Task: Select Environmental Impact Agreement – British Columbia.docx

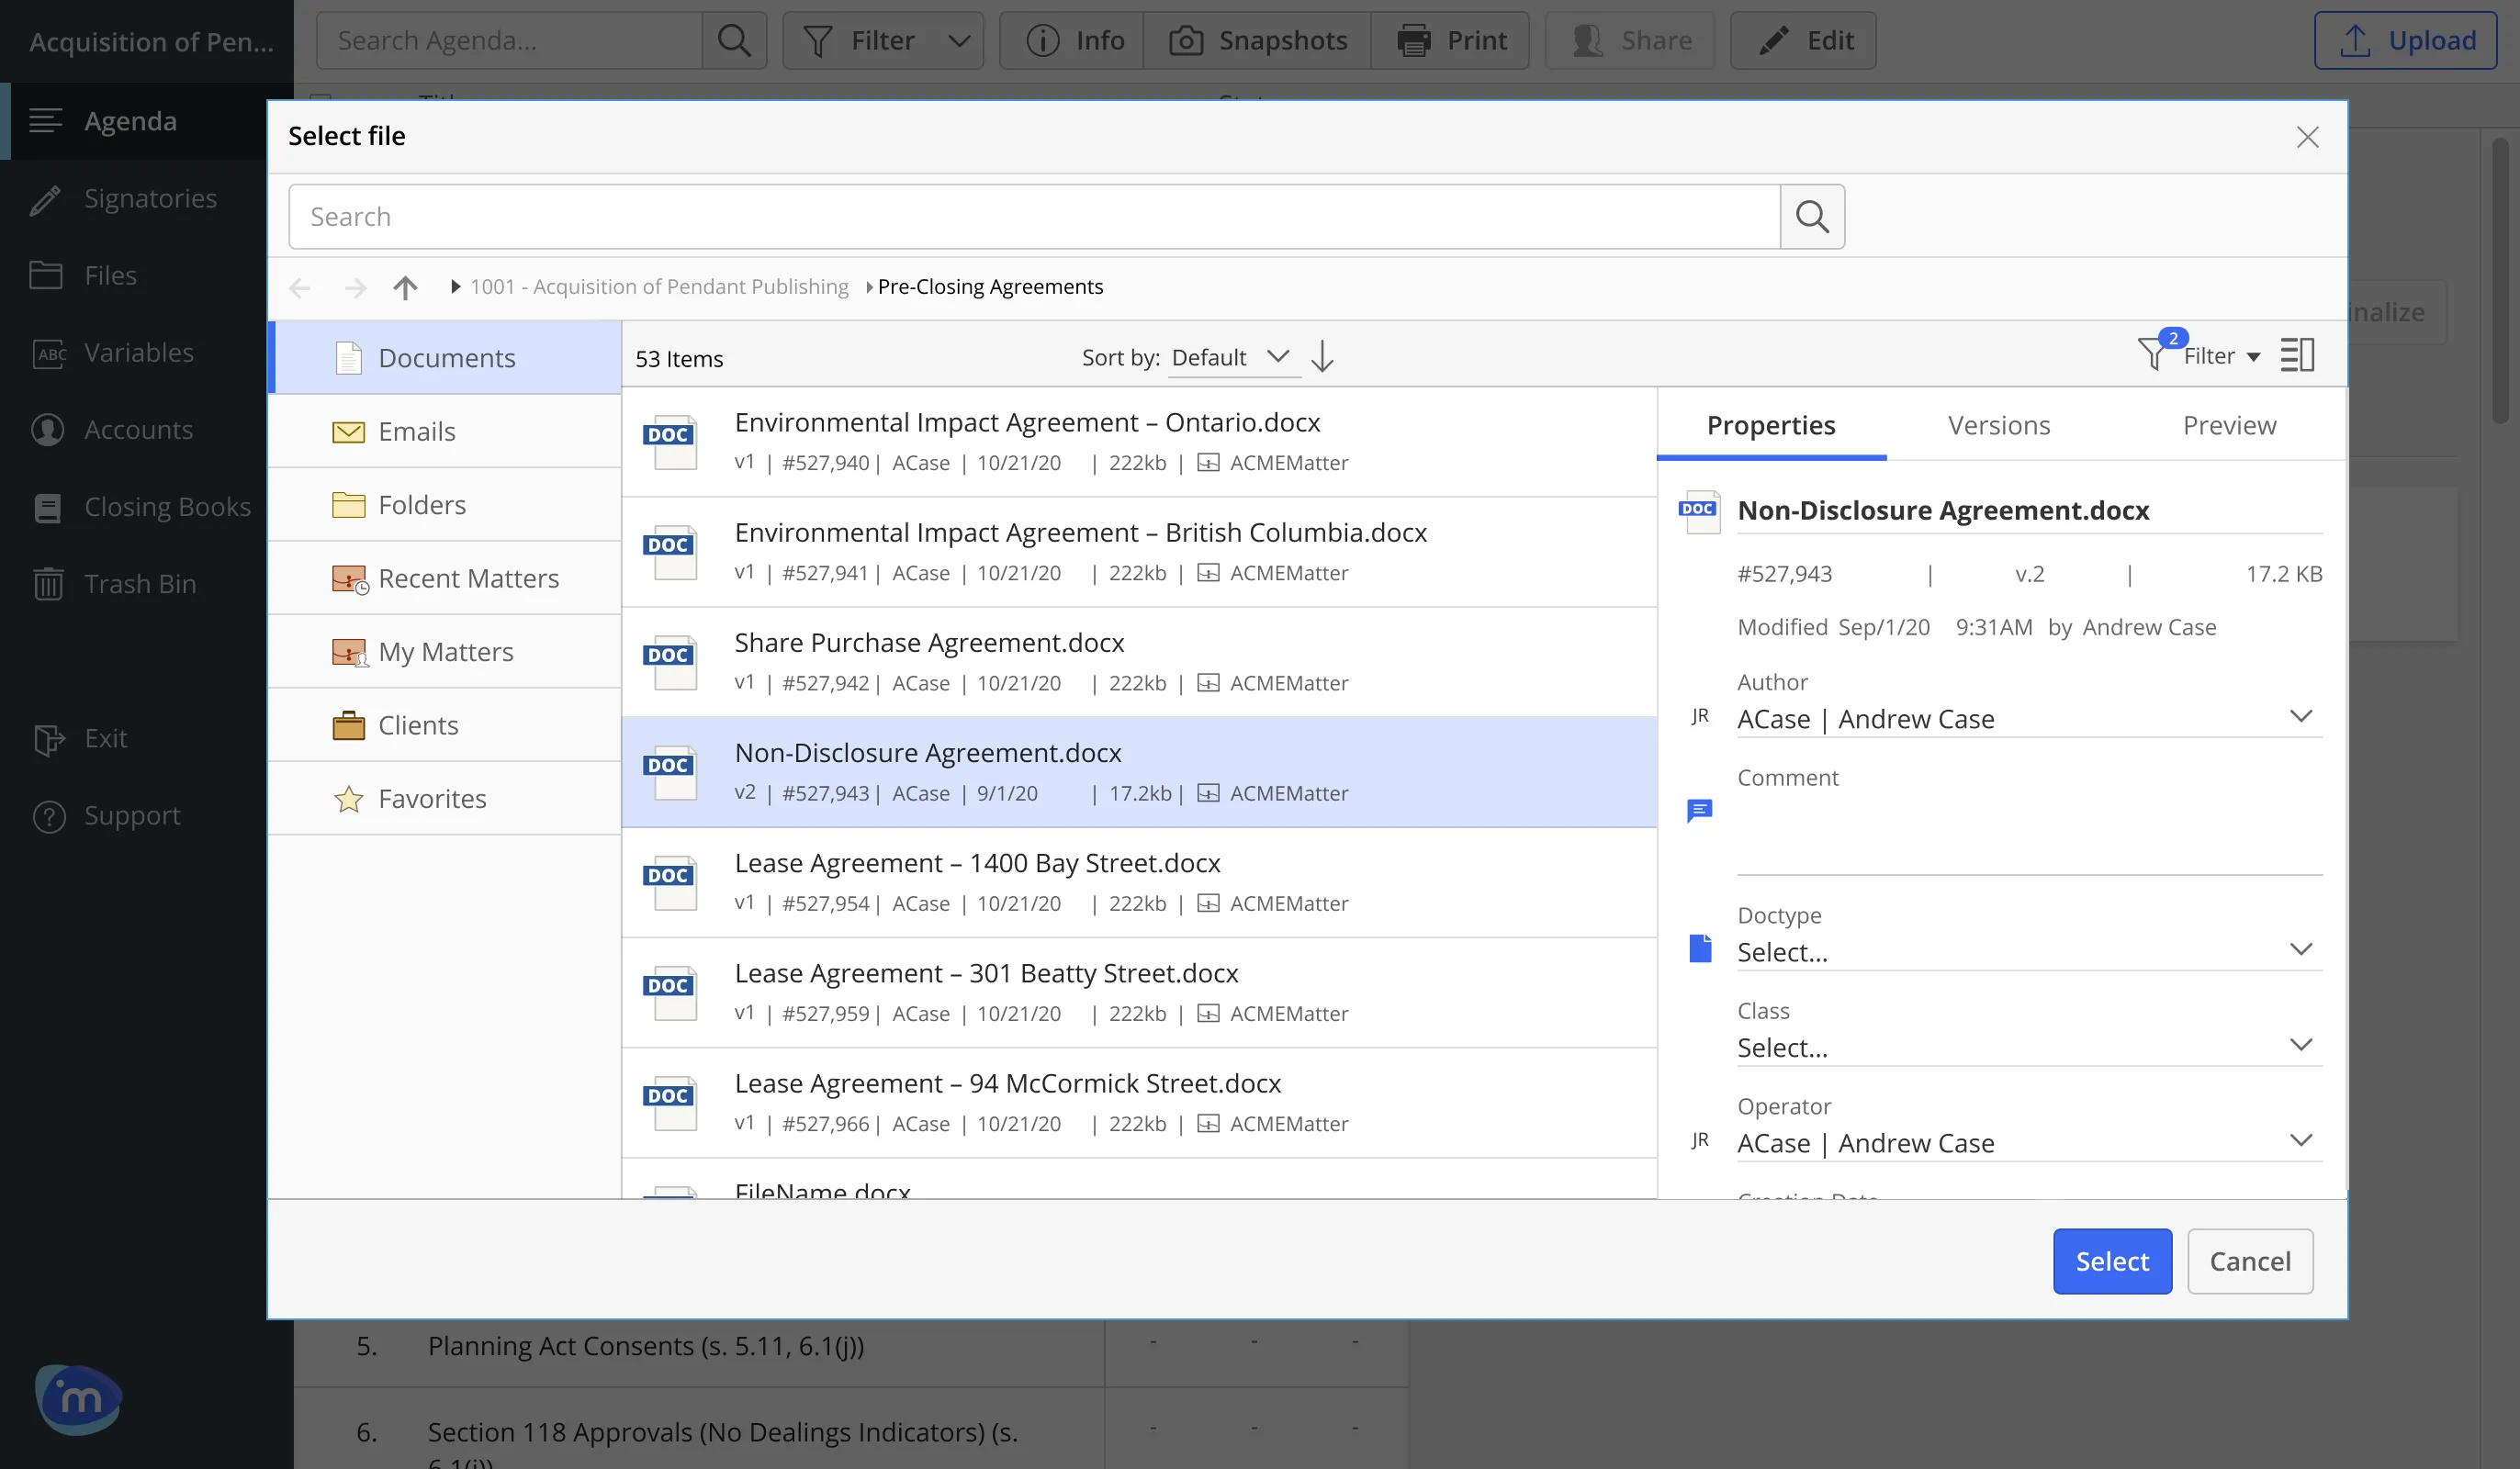Action: point(1139,552)
